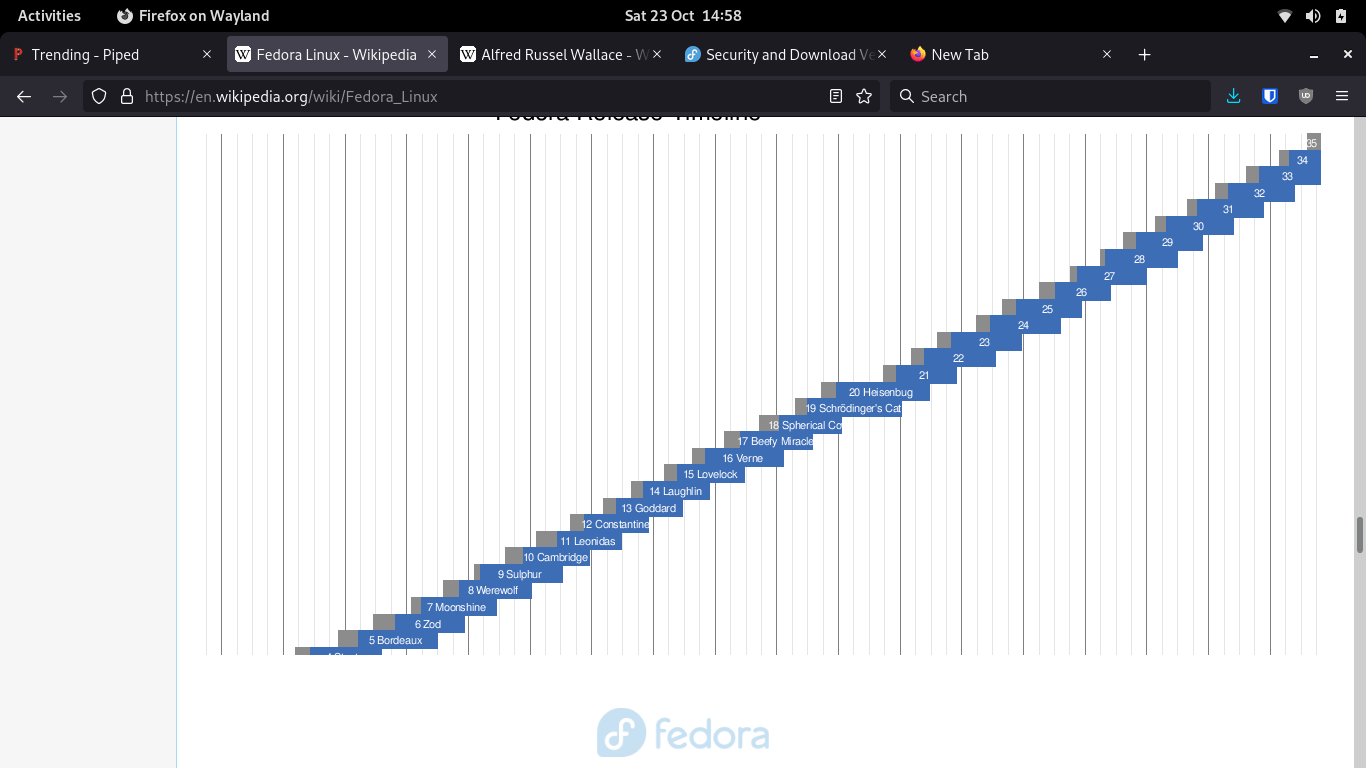Open the downloads panel
Screen dimensions: 1366x768
(x=1233, y=96)
